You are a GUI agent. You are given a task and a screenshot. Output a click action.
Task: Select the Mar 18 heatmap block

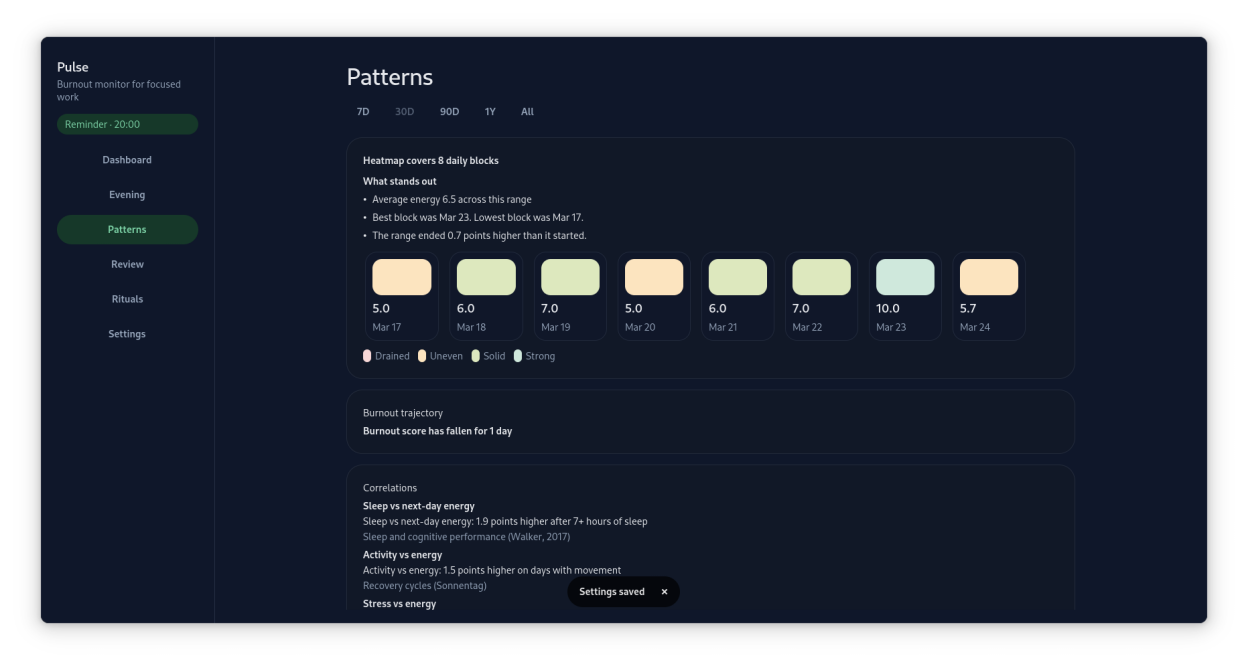[x=486, y=296]
